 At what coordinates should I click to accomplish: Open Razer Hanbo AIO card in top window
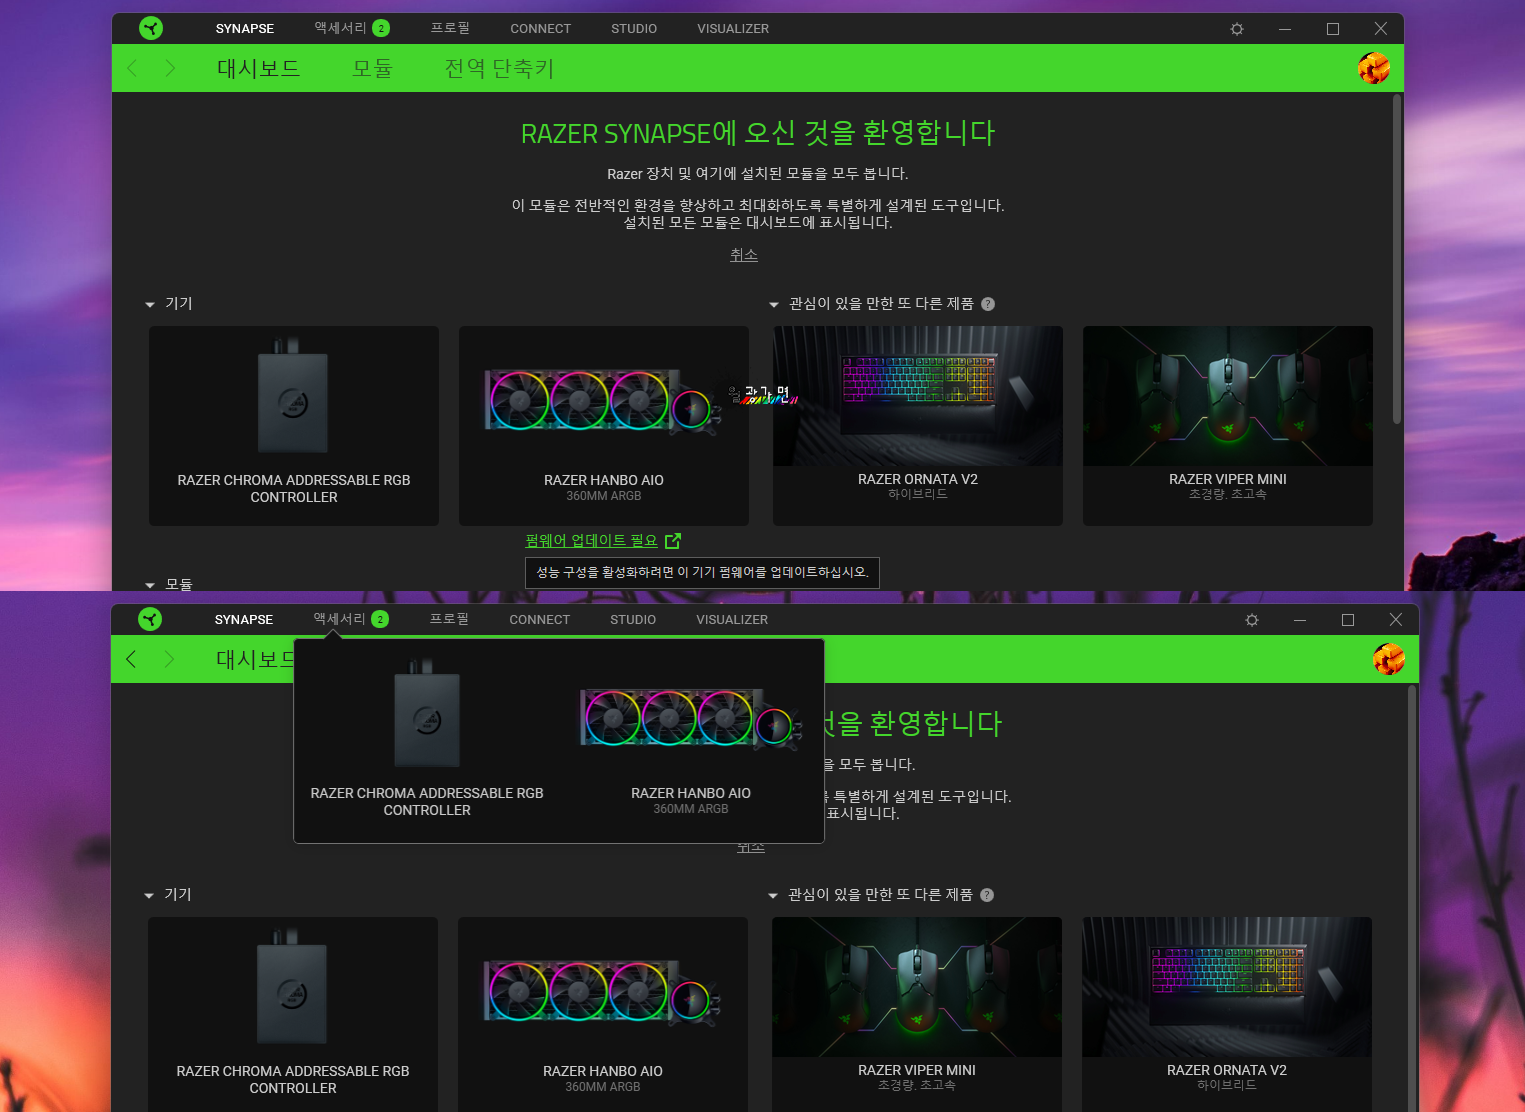click(604, 426)
